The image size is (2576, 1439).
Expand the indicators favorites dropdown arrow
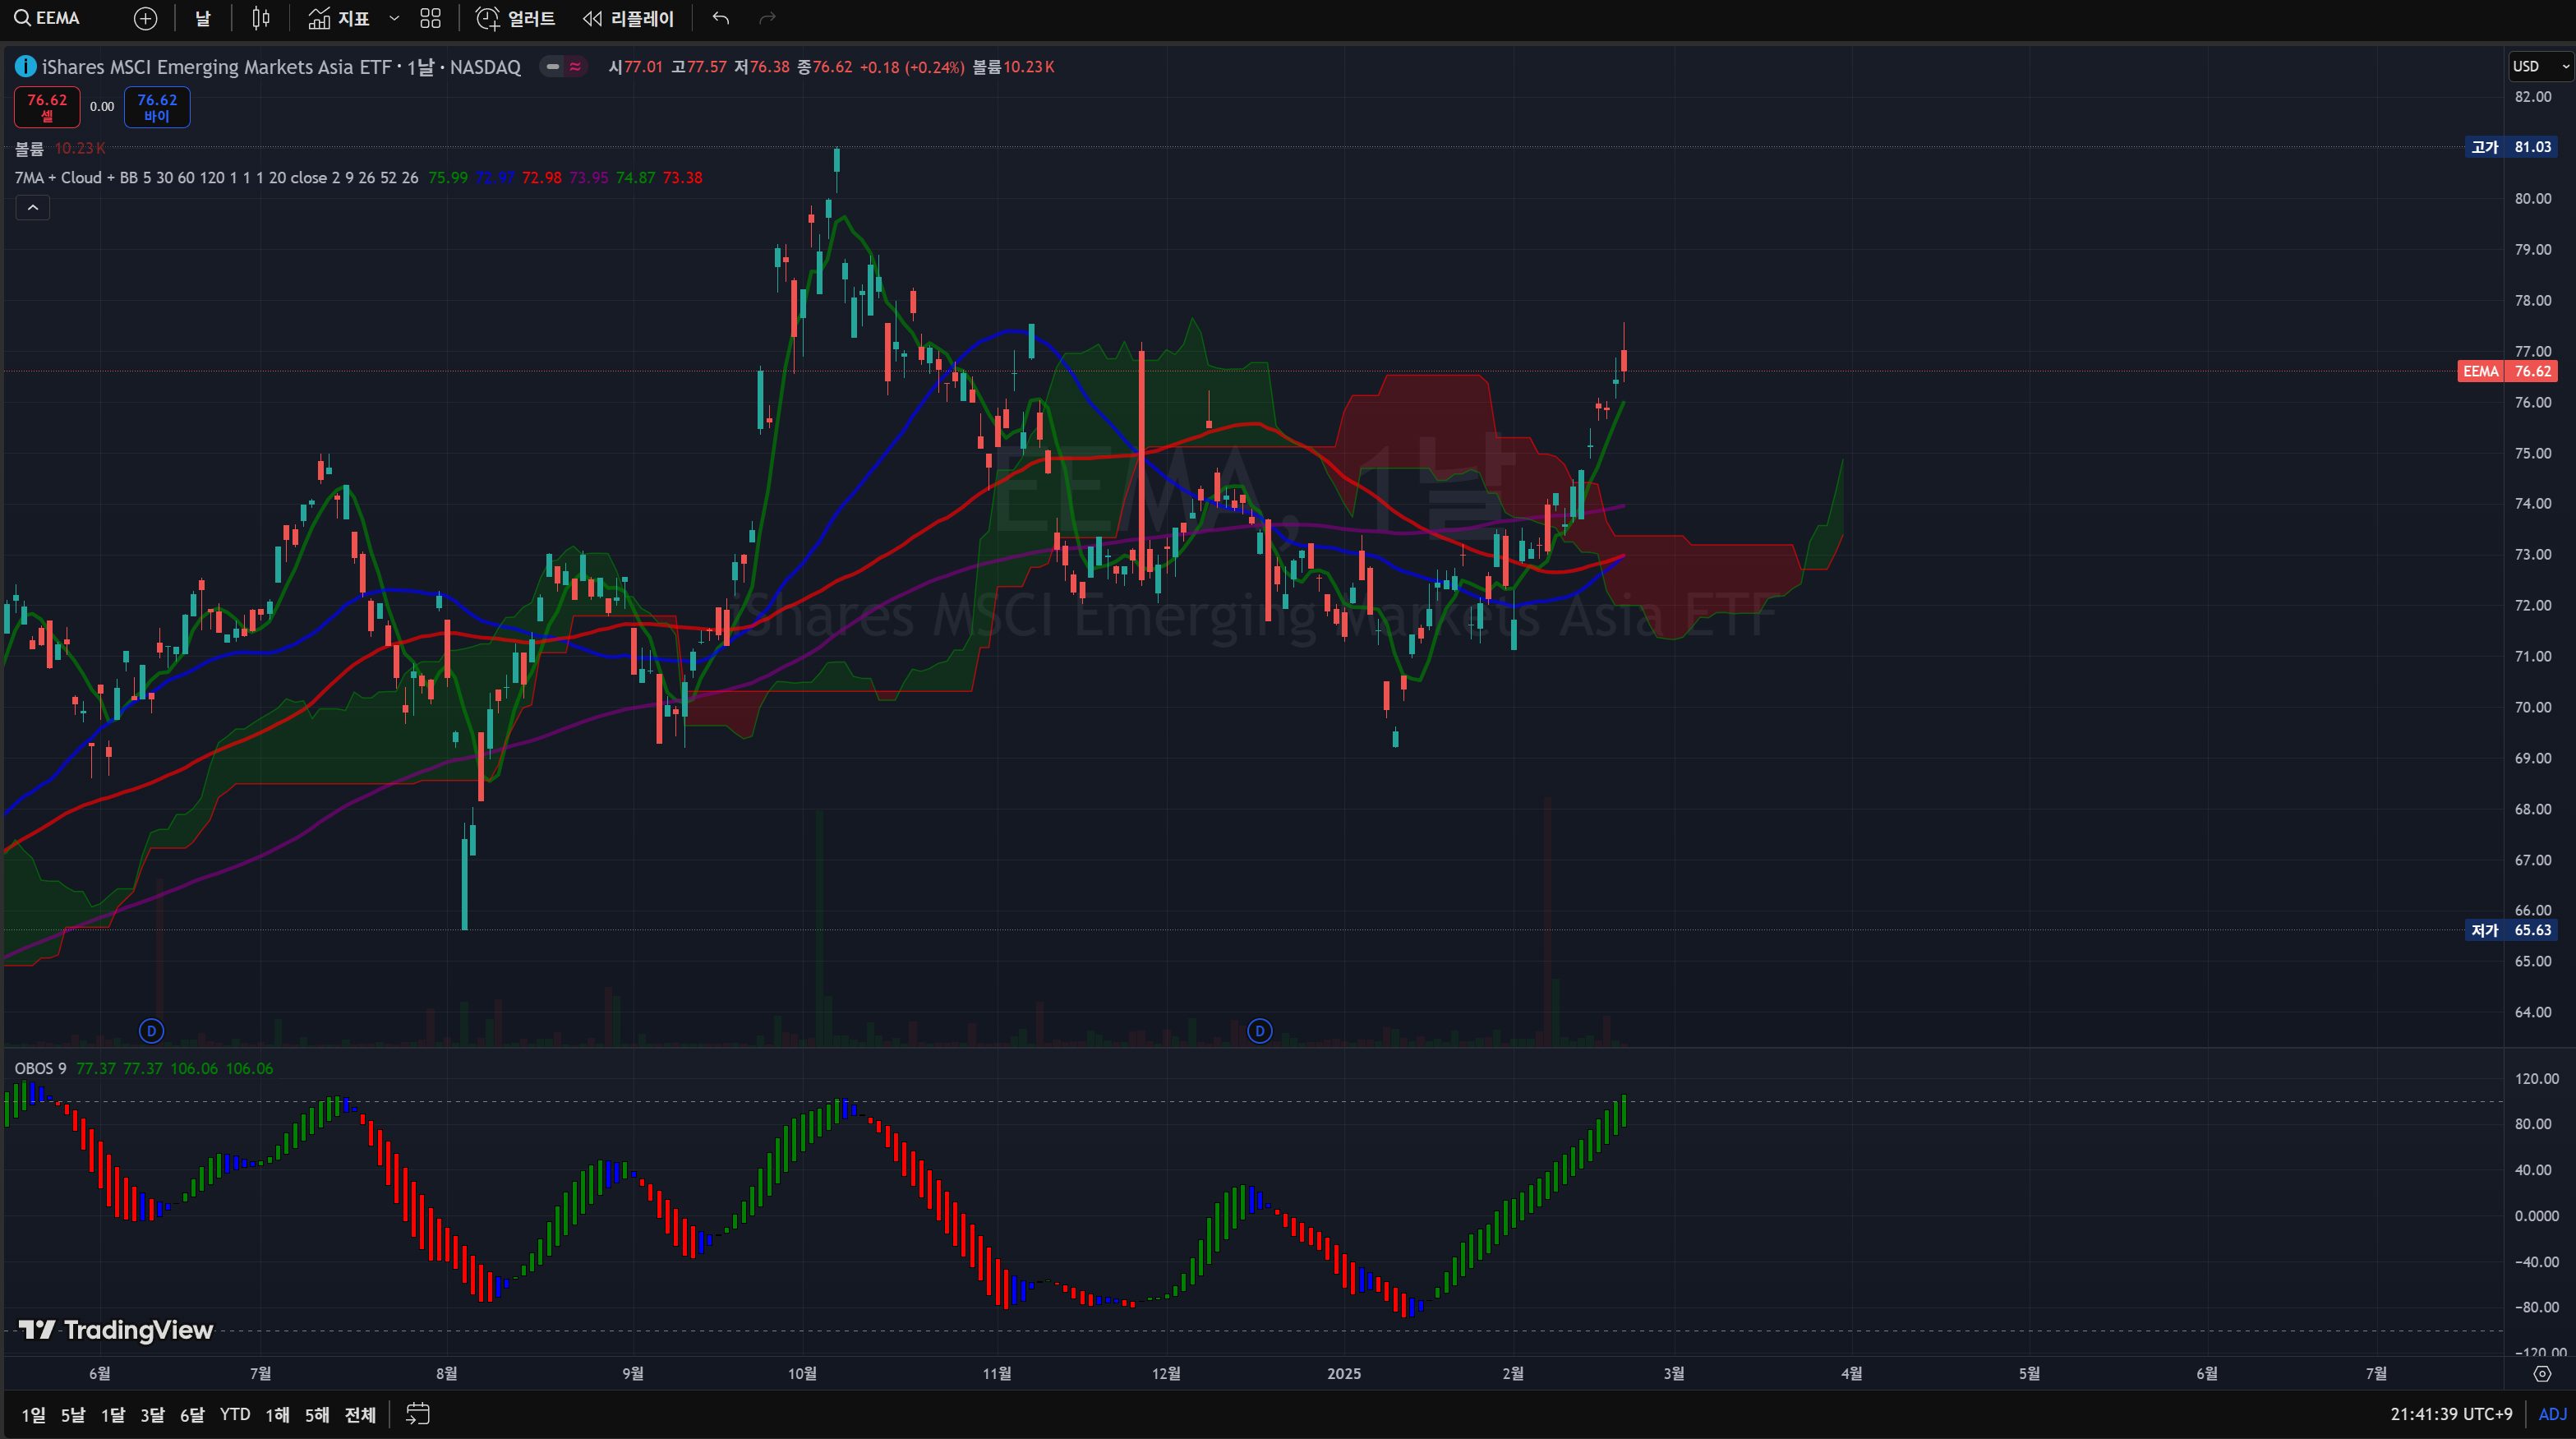[394, 18]
